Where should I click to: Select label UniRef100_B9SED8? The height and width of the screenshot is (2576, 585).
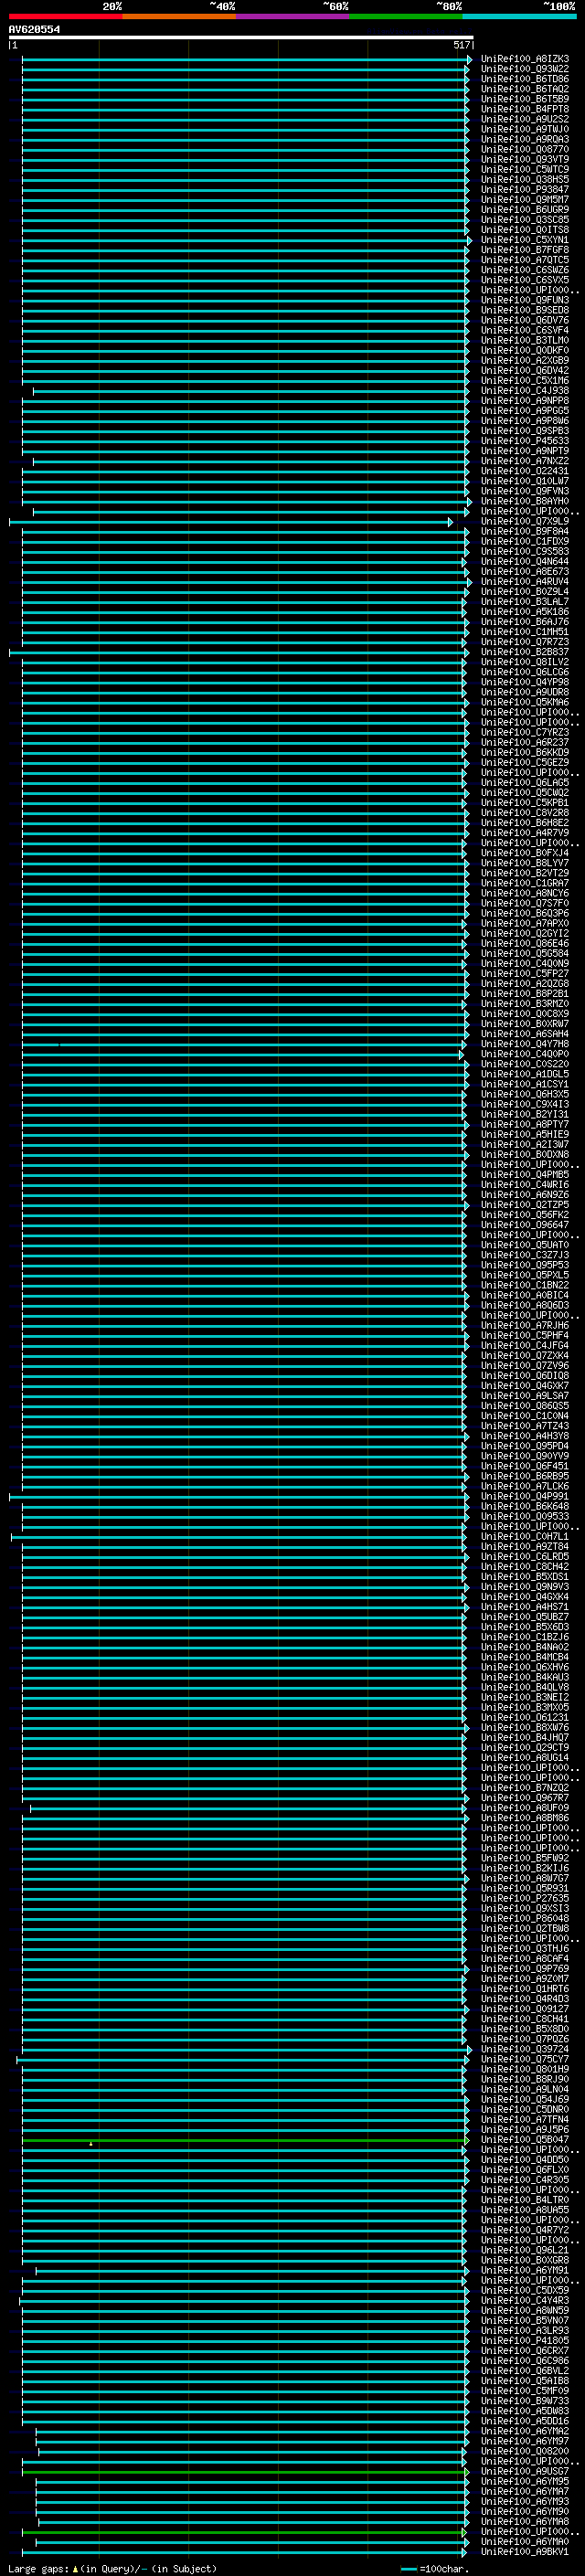[525, 310]
